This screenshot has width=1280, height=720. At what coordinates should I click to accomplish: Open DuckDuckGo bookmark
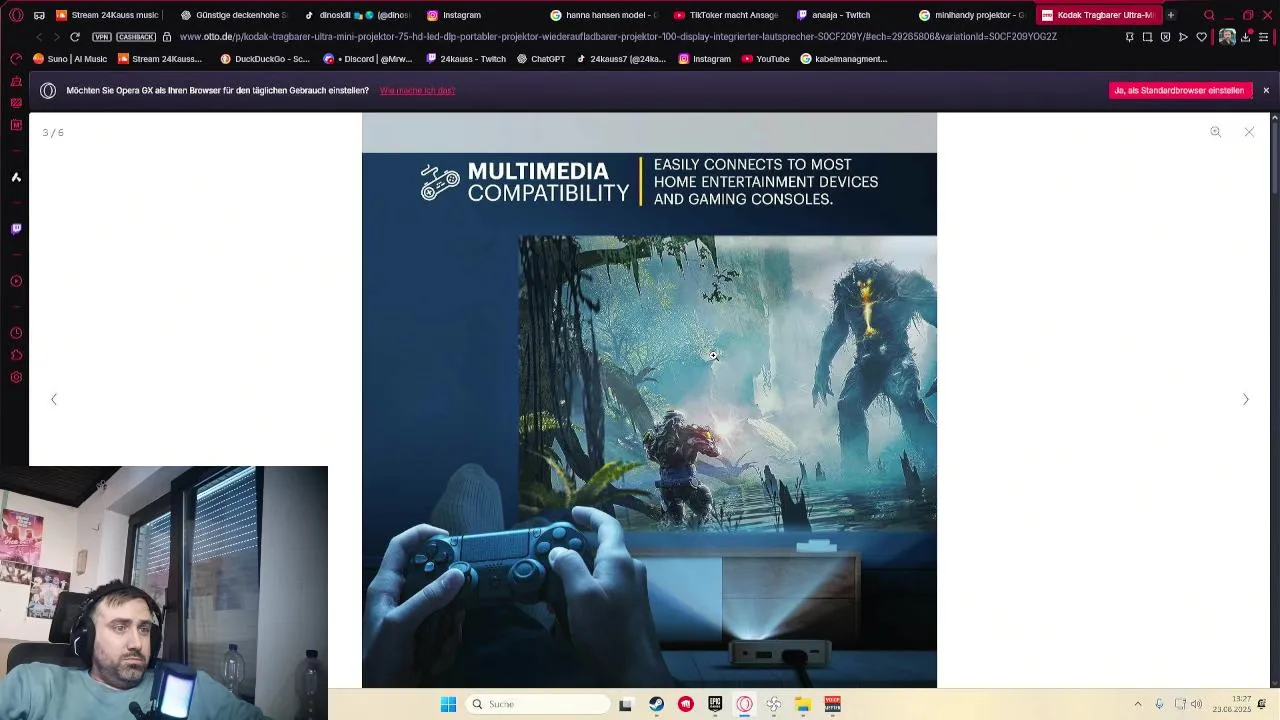[265, 59]
